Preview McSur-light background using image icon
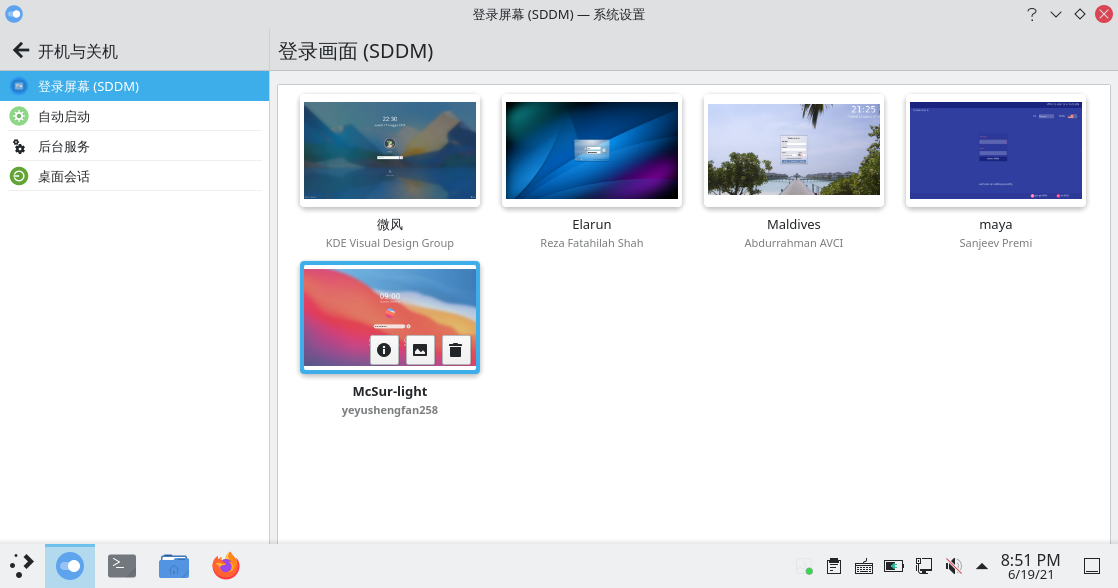Viewport: 1118px width, 588px height. click(419, 350)
